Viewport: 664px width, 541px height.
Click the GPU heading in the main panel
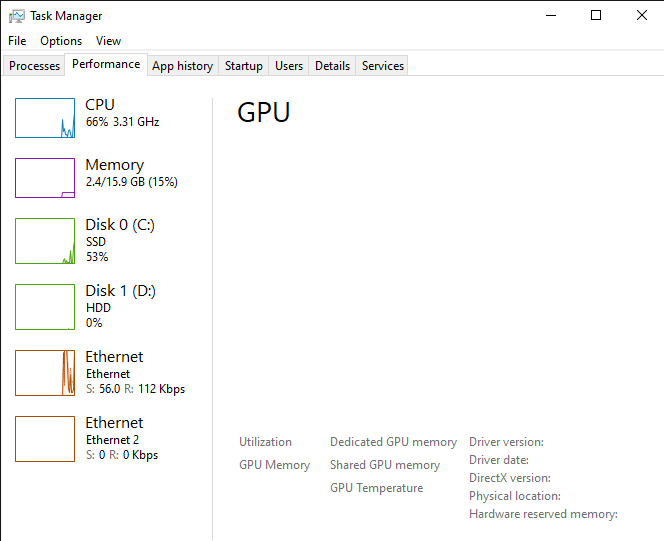pos(263,113)
